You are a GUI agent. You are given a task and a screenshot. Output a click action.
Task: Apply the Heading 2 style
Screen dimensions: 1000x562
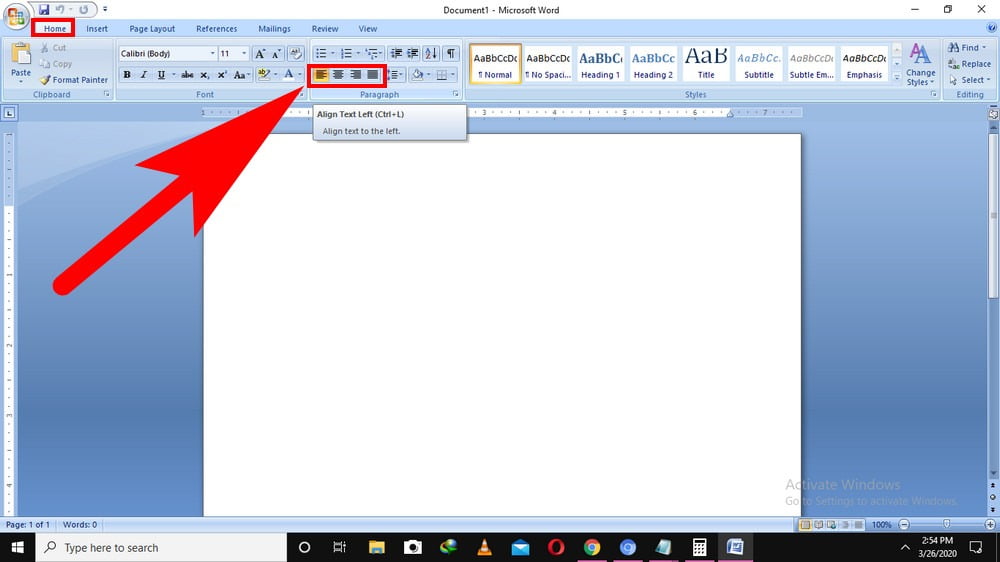coord(653,64)
